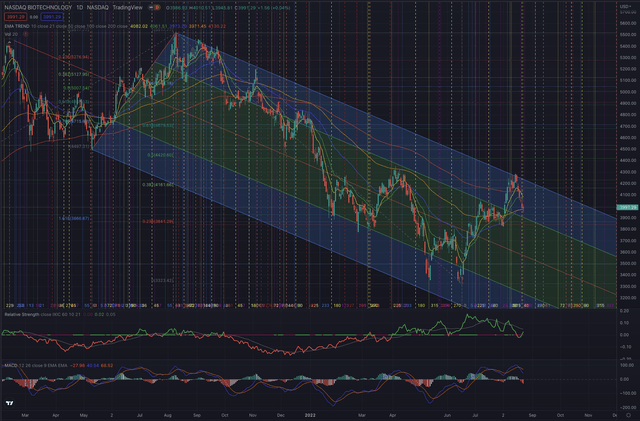Click EMA value 3973.20
640x421 pixels.
pos(178,26)
